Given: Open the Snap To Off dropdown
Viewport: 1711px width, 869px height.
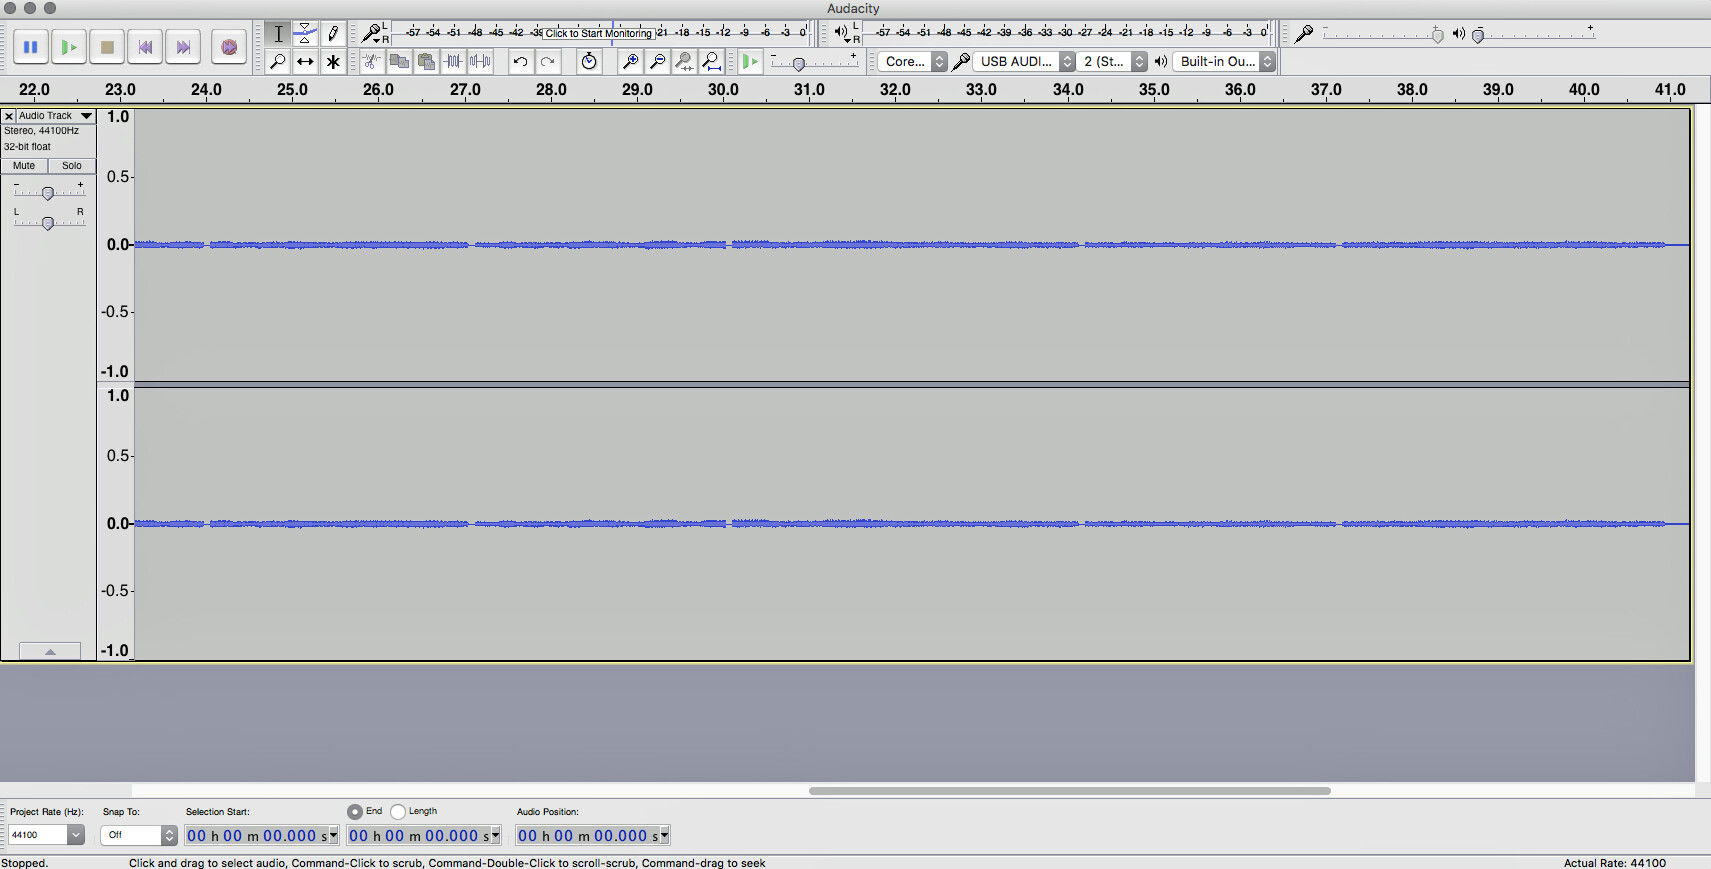Looking at the screenshot, I should pos(139,835).
